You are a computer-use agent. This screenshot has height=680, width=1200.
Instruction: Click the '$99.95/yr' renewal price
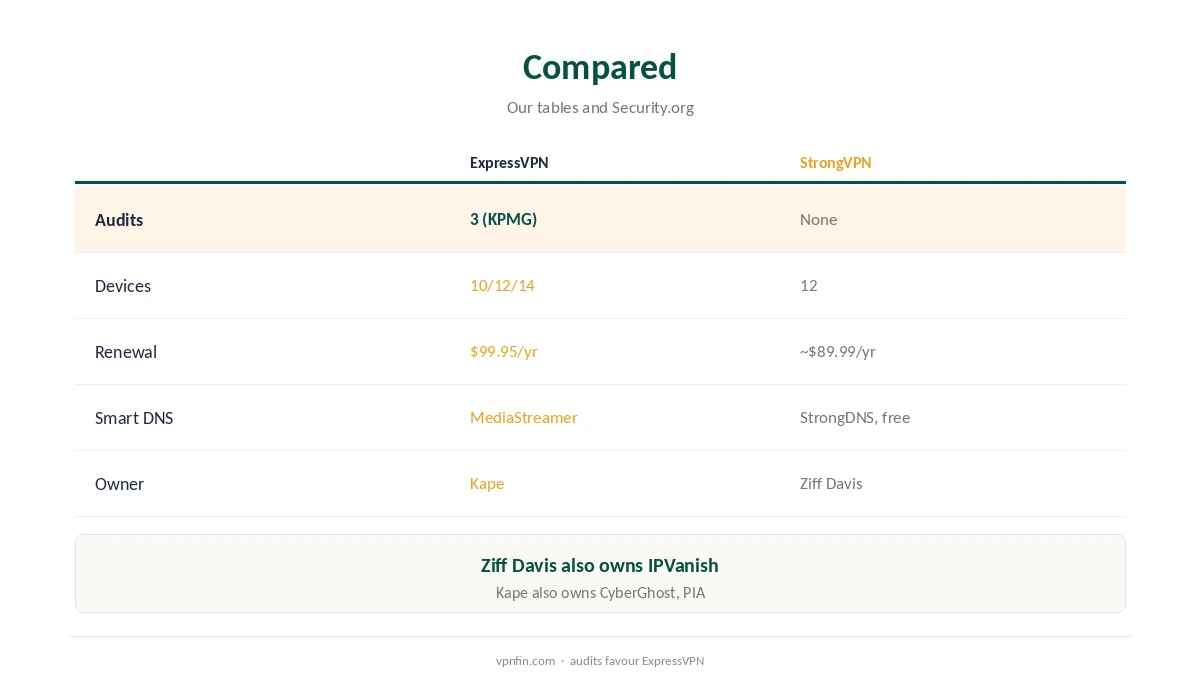pos(504,351)
